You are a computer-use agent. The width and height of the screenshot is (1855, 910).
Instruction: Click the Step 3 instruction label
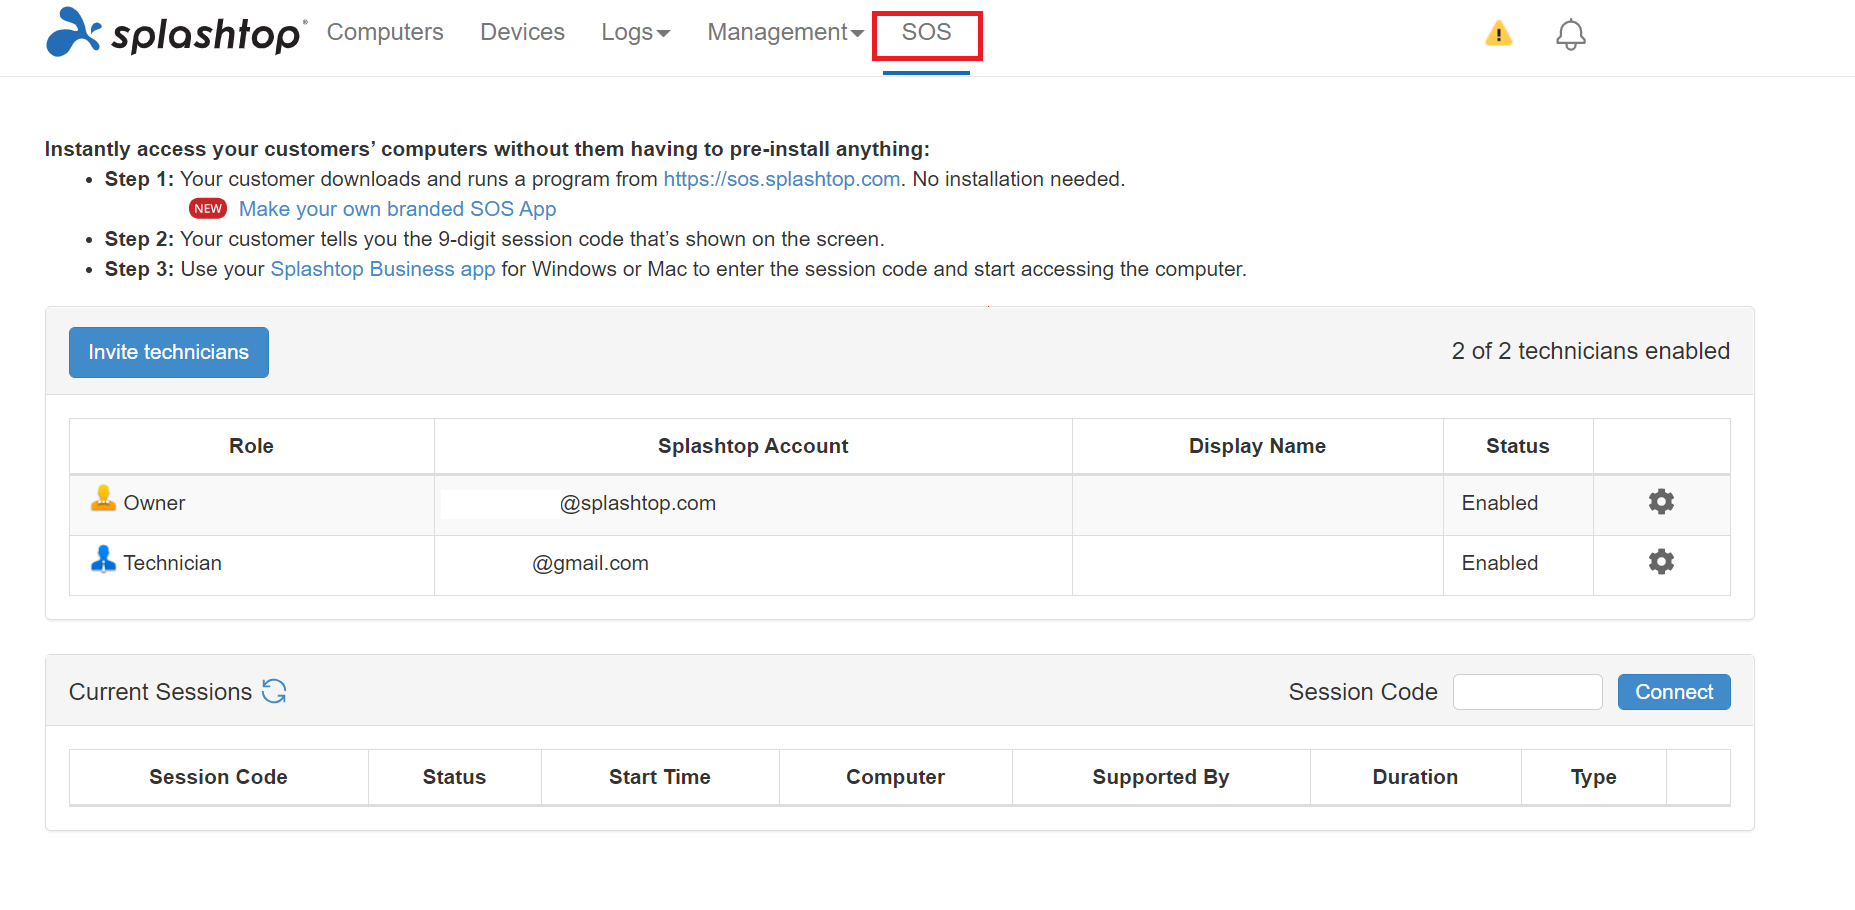[x=139, y=269]
